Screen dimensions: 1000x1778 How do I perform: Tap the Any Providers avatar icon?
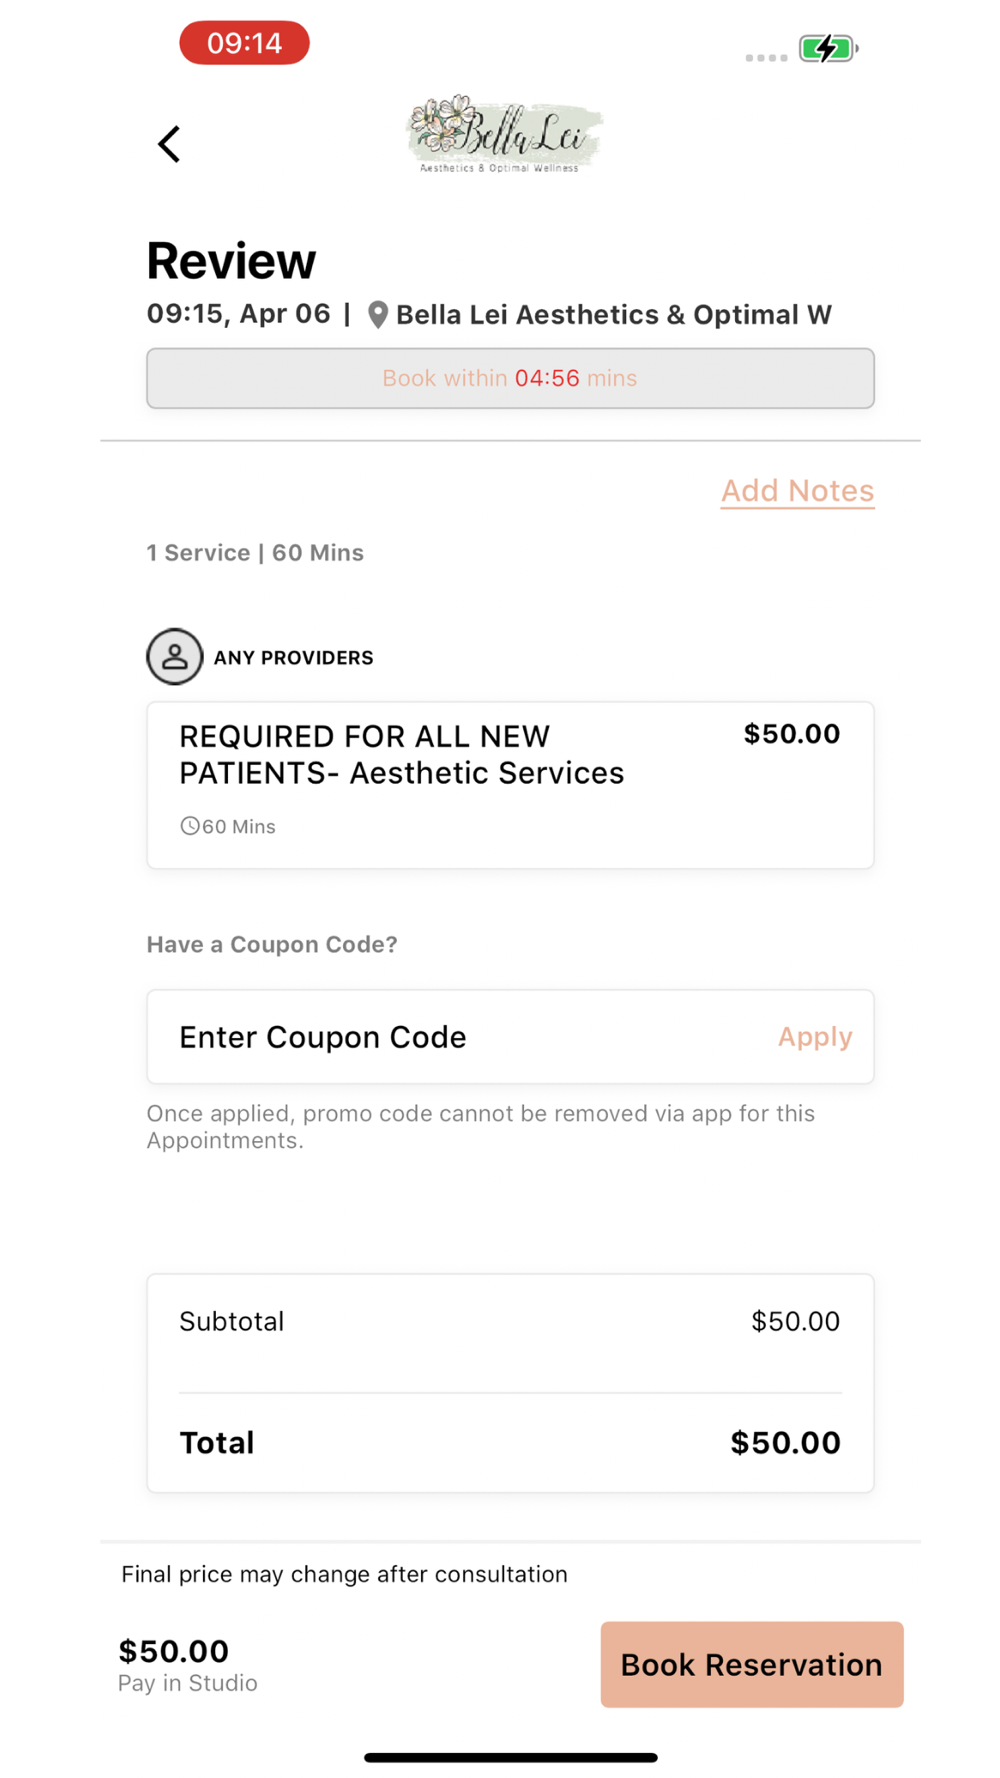pos(175,657)
